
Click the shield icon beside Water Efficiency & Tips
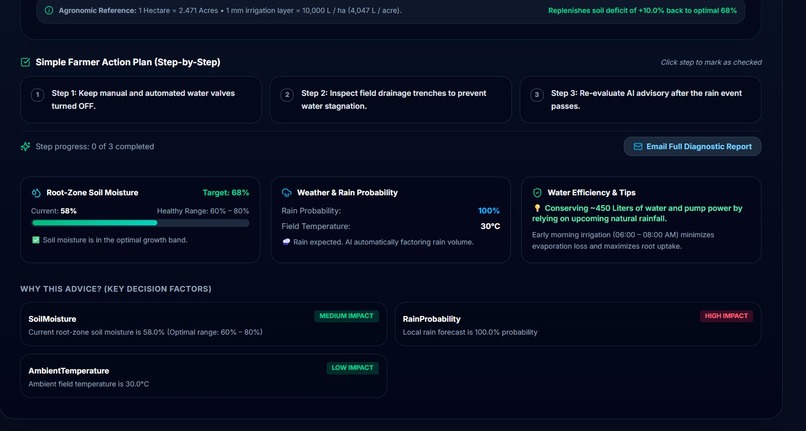(537, 193)
